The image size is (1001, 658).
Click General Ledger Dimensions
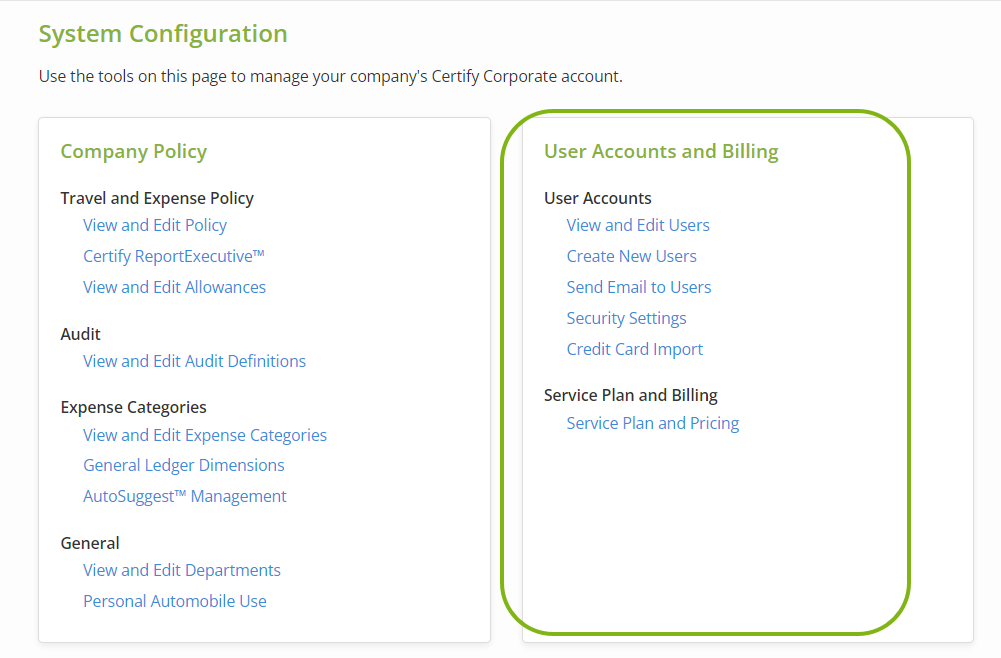(x=183, y=465)
